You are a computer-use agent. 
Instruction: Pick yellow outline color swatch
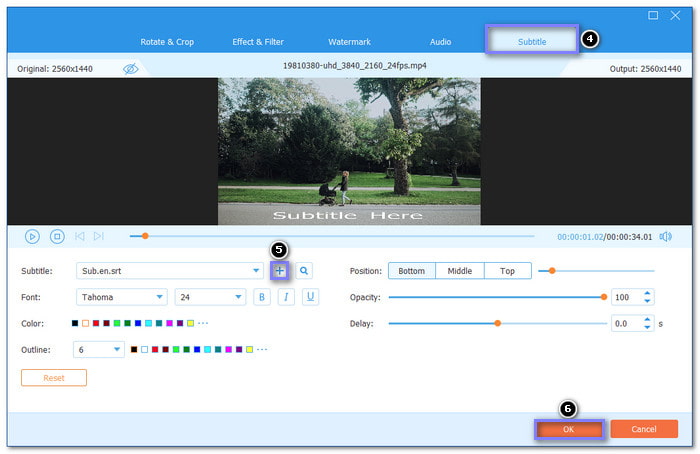click(x=249, y=350)
